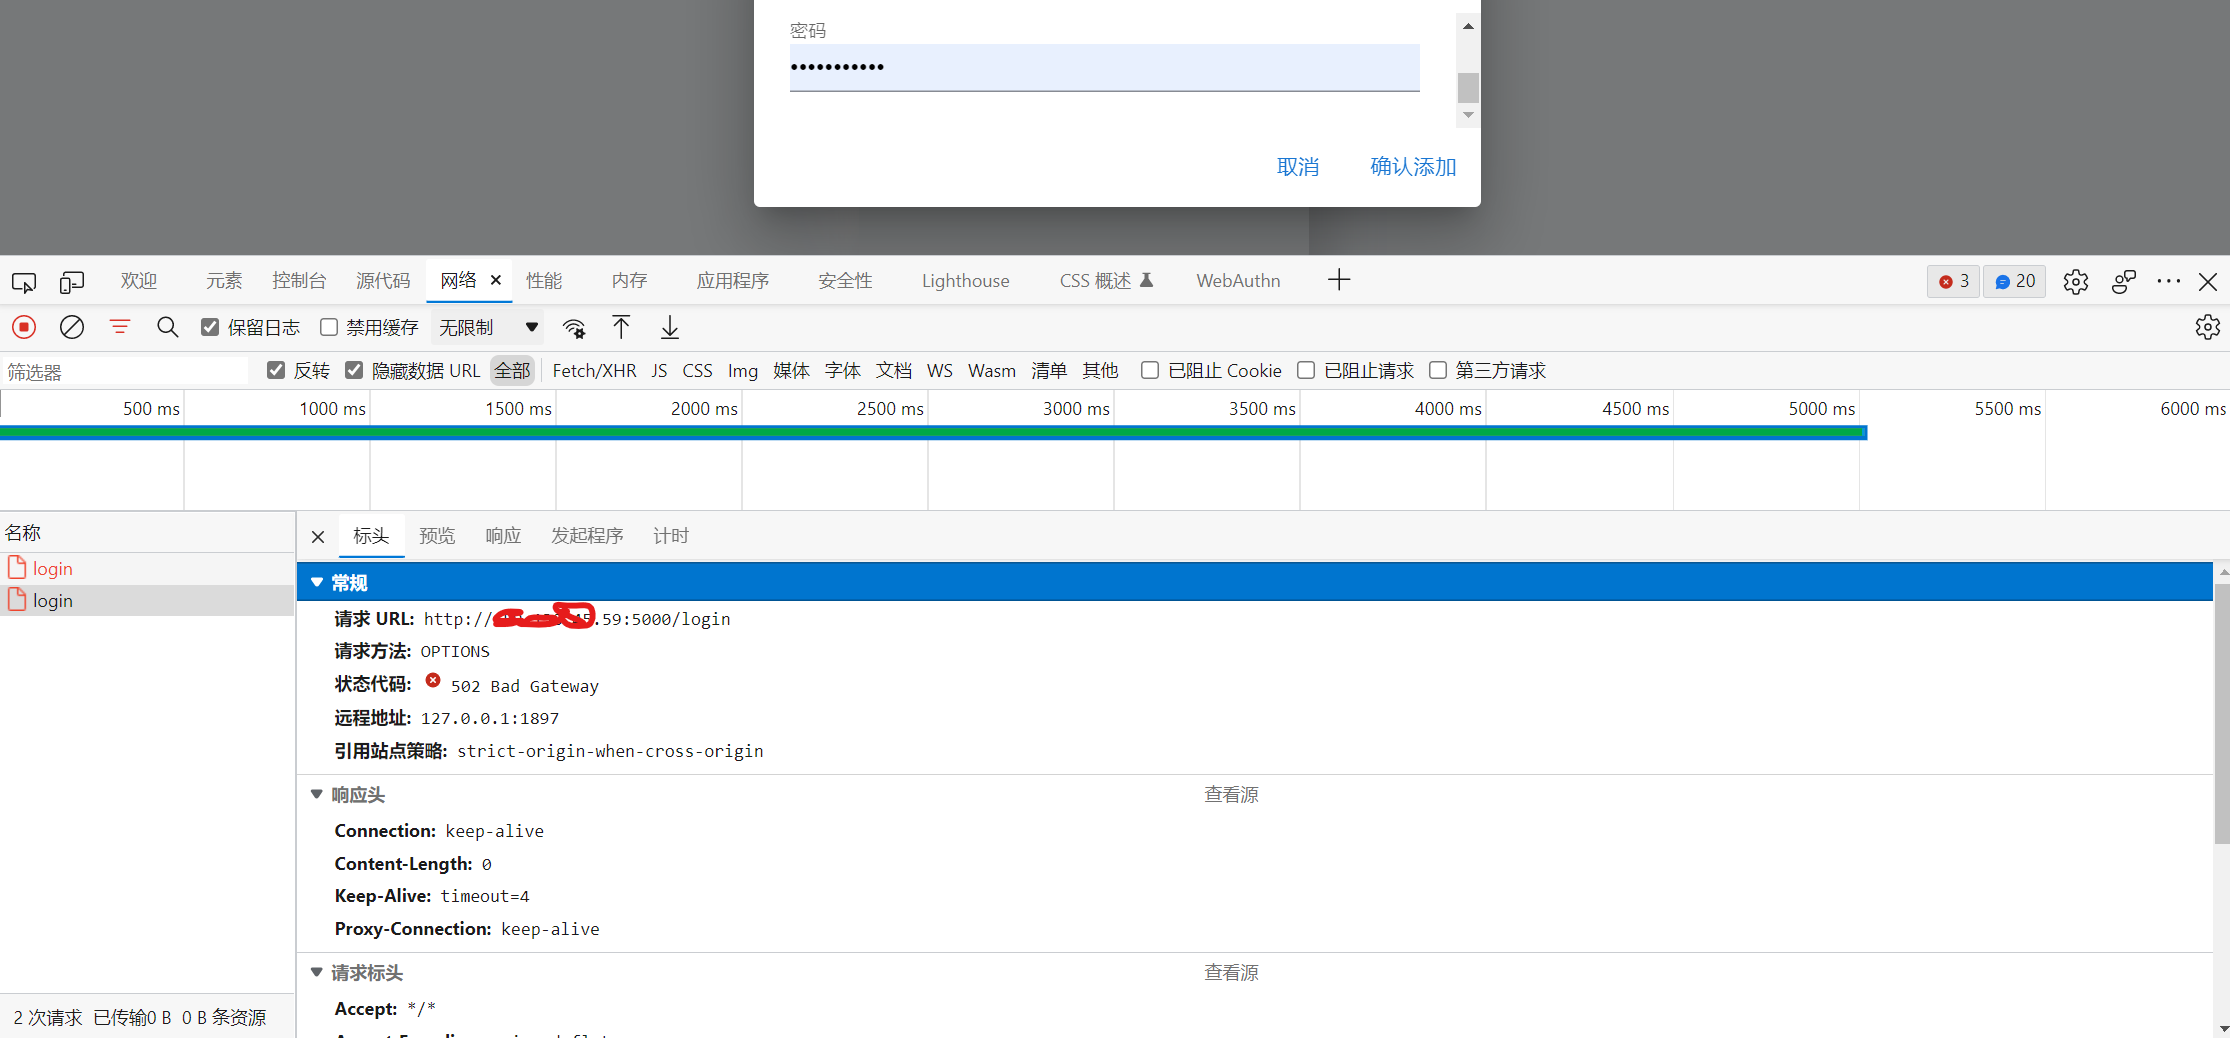2230x1038 pixels.
Task: Add more tools plus icon
Action: click(1339, 280)
